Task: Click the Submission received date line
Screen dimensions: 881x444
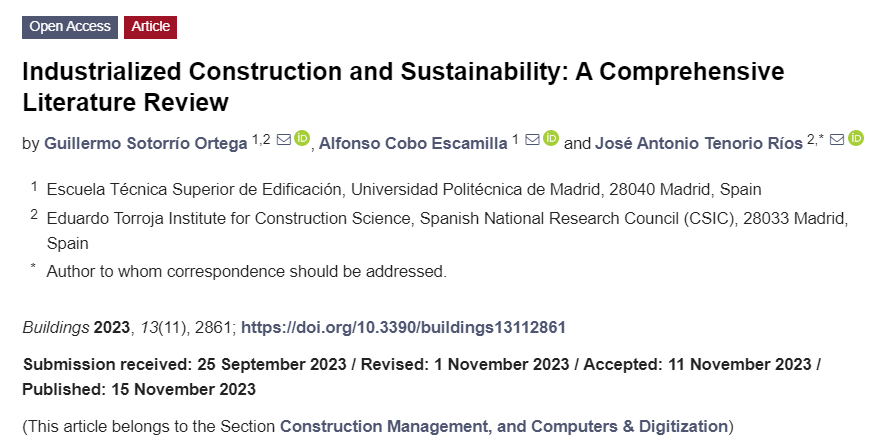Action: point(421,377)
